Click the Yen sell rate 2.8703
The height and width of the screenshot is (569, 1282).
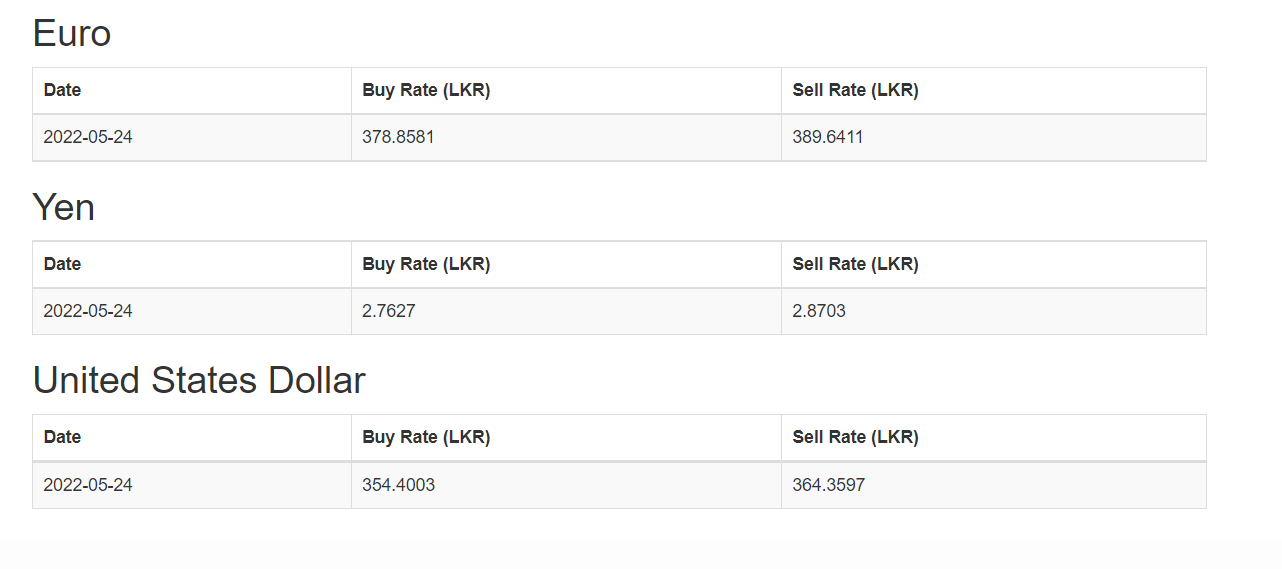pyautogui.click(x=819, y=311)
